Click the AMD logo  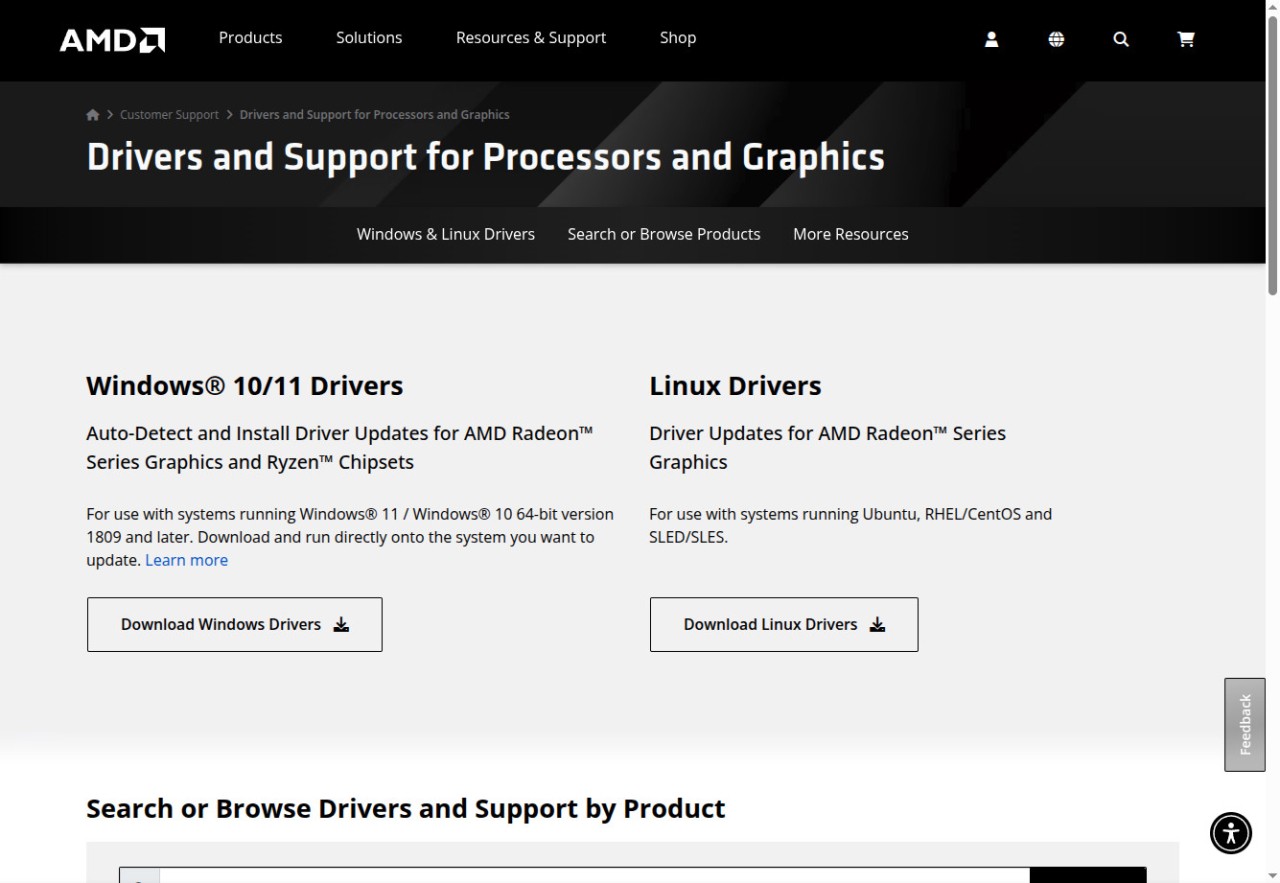[112, 40]
